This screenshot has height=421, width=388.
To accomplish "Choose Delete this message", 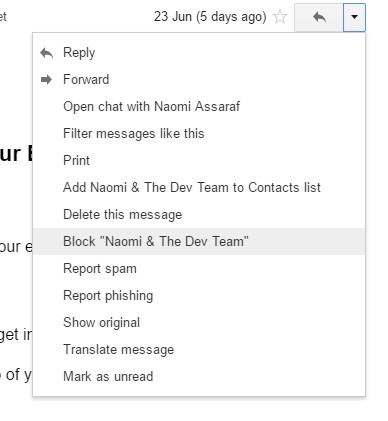I will [x=199, y=215].
